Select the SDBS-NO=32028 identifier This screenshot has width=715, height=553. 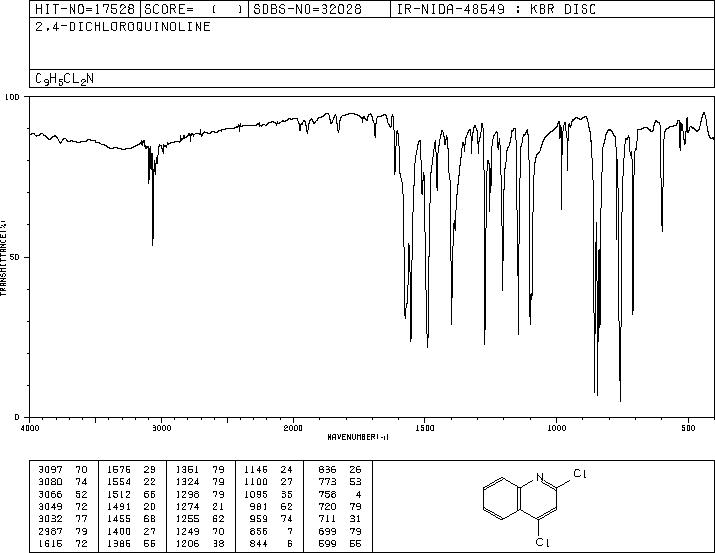click(307, 9)
